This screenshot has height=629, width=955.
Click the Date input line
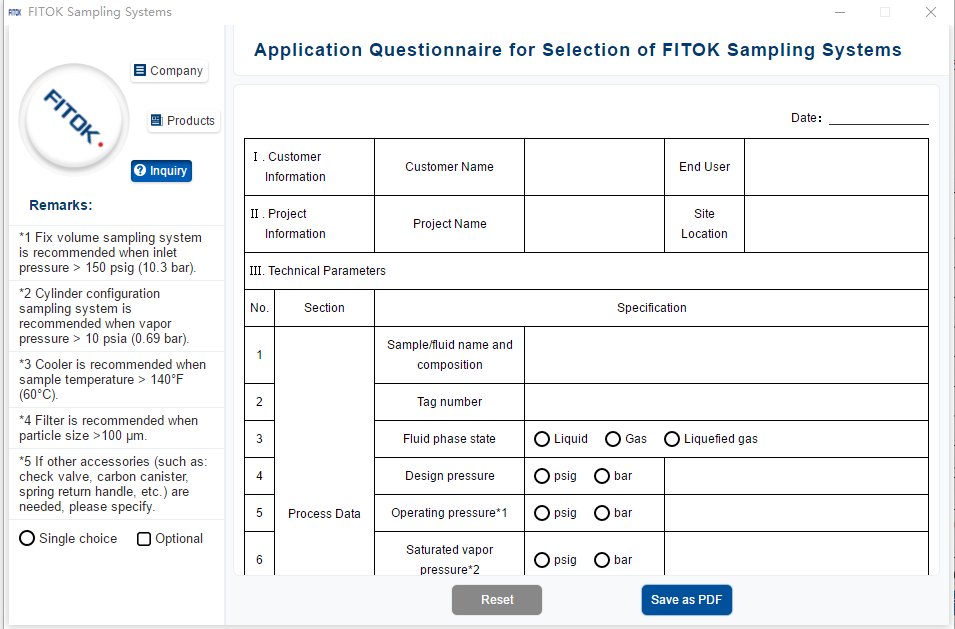(878, 117)
